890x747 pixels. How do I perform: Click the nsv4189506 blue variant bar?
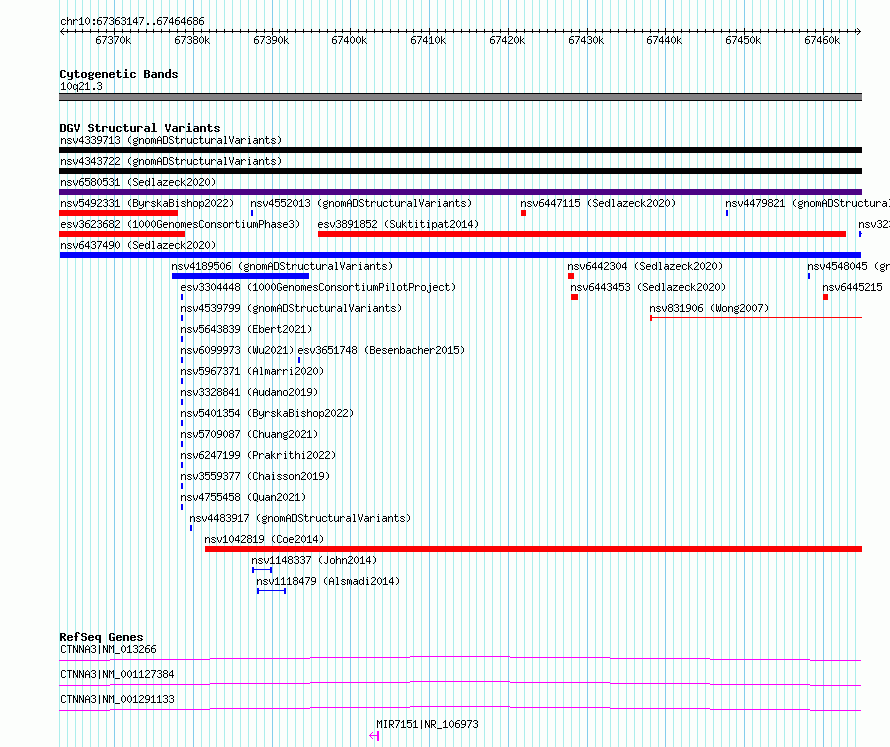click(x=241, y=276)
